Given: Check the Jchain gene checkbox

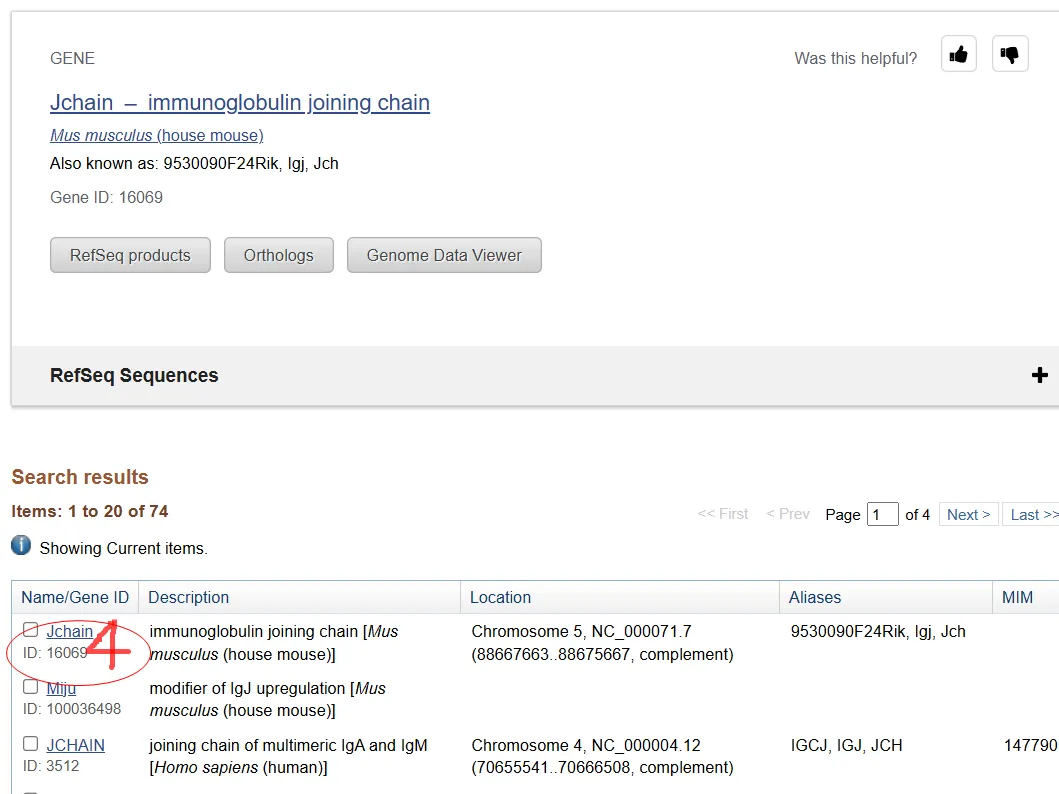Looking at the screenshot, I should click(x=31, y=630).
